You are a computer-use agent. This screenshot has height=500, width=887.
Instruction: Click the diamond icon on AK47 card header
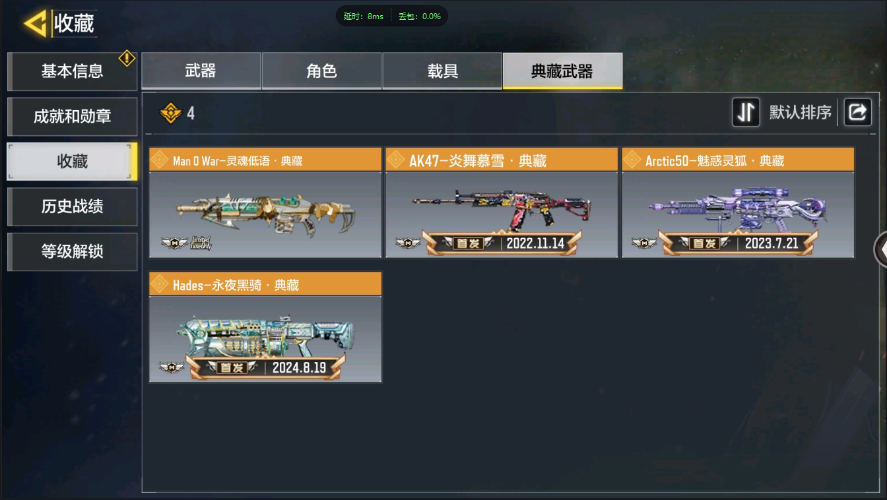tap(395, 160)
